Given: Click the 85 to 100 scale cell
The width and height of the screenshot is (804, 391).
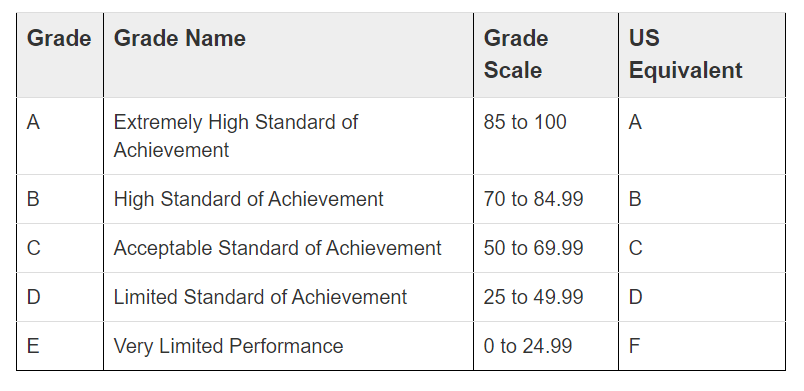Looking at the screenshot, I should pyautogui.click(x=546, y=136).
